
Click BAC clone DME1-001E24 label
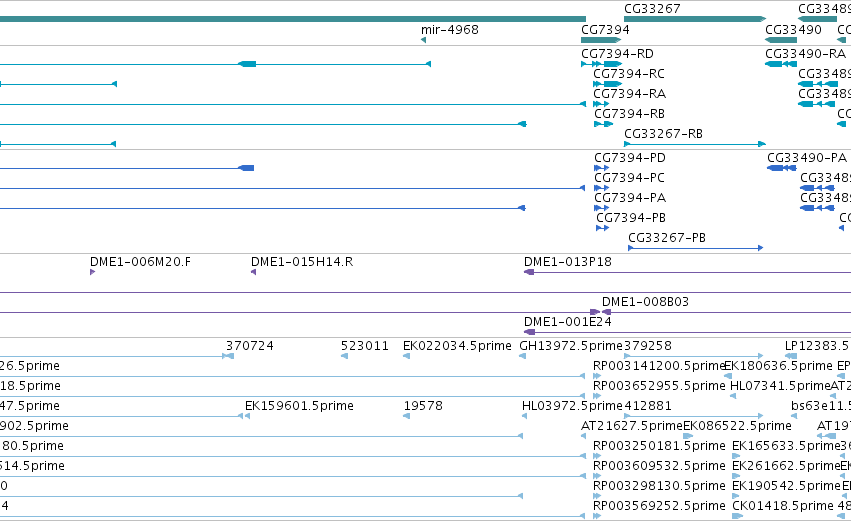[568, 322]
